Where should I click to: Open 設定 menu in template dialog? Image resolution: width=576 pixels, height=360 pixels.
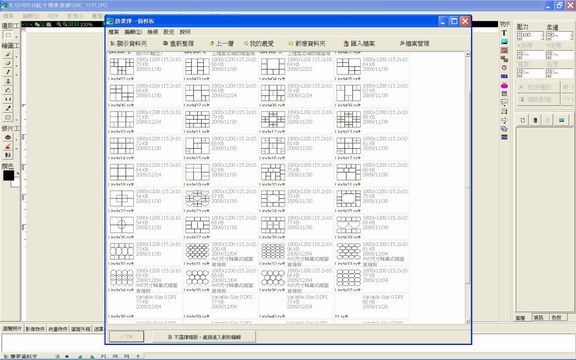point(169,32)
